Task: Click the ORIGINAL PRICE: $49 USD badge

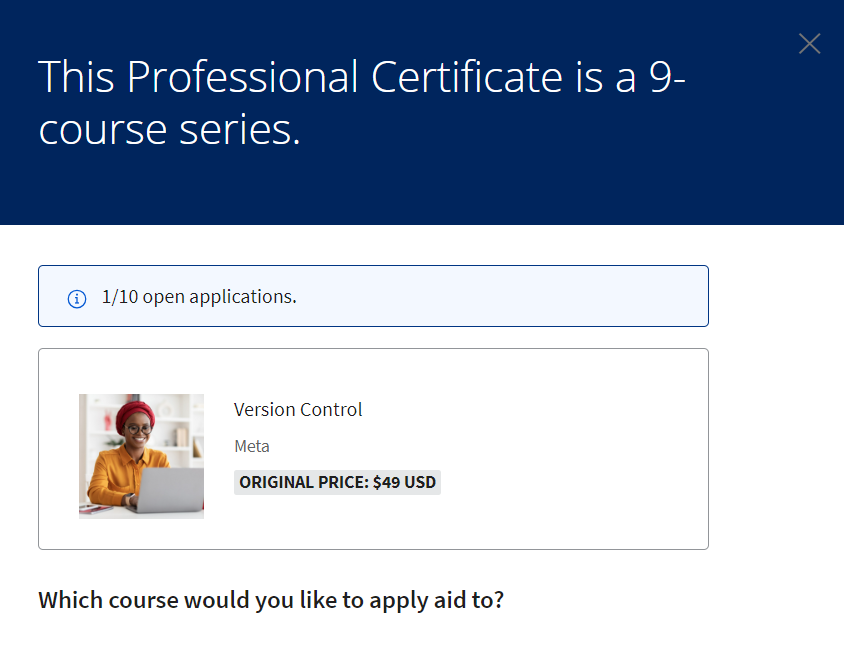Action: [337, 482]
